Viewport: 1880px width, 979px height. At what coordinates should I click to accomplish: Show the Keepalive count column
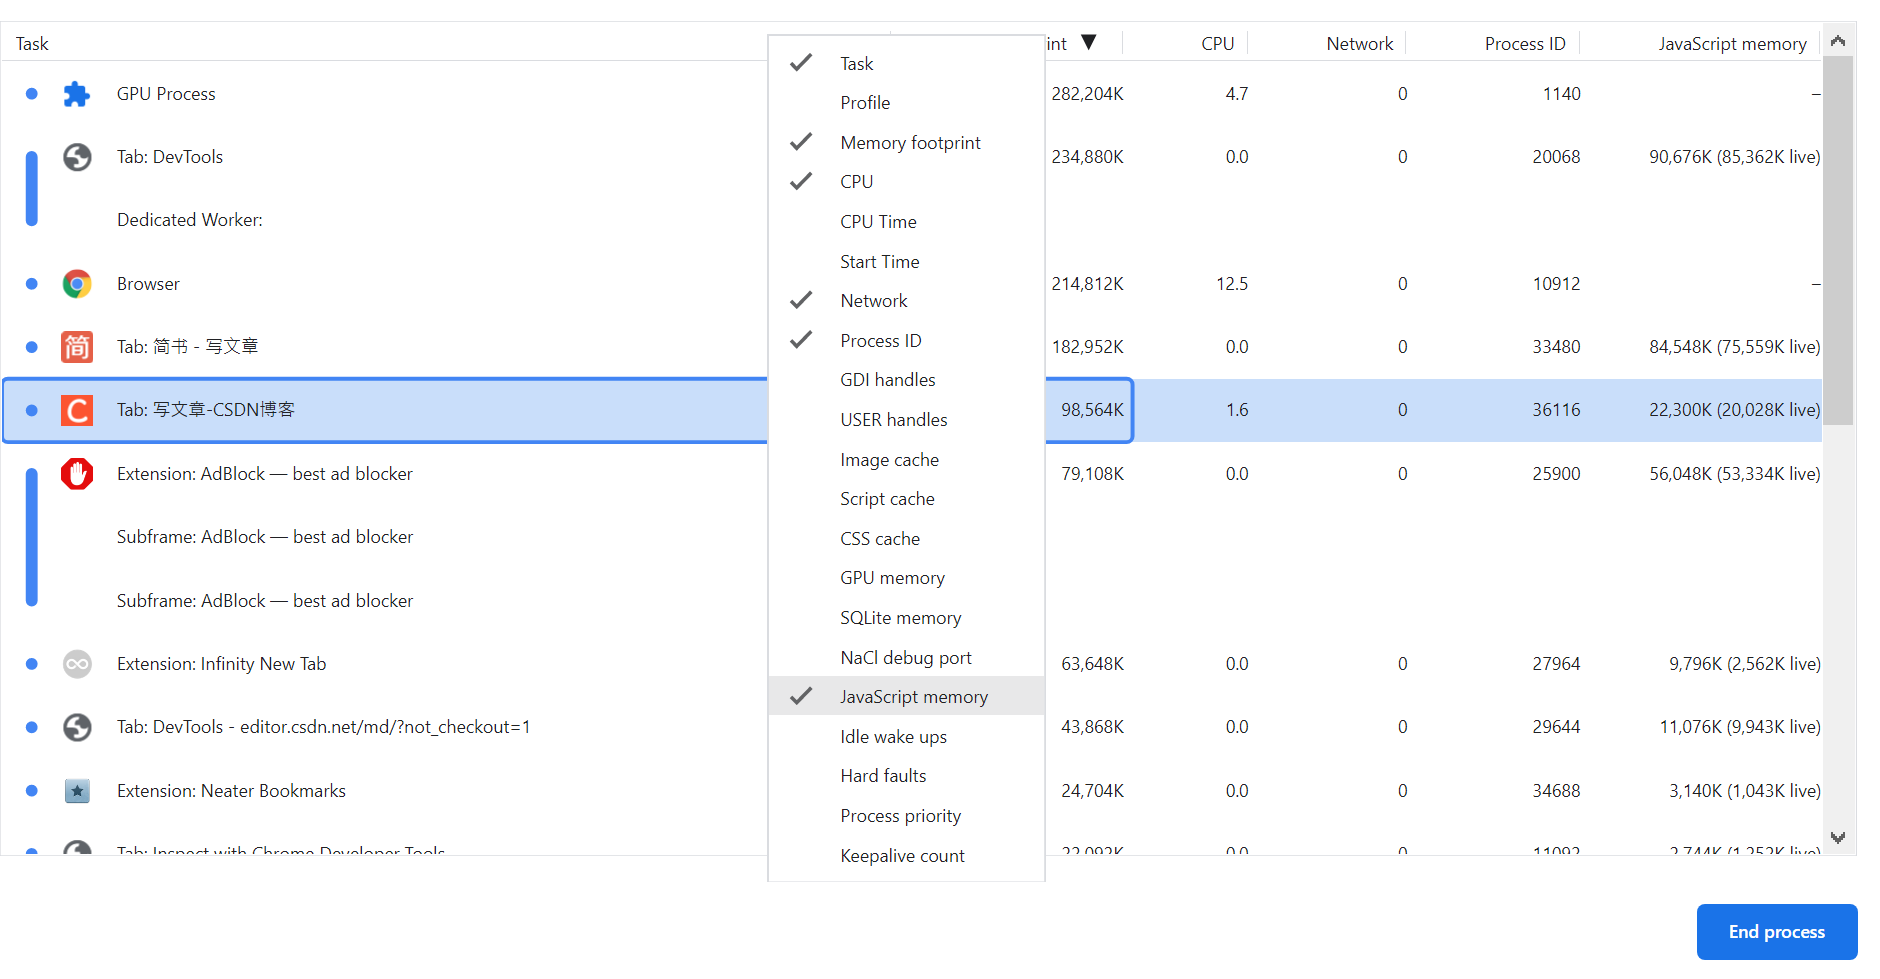coord(907,855)
